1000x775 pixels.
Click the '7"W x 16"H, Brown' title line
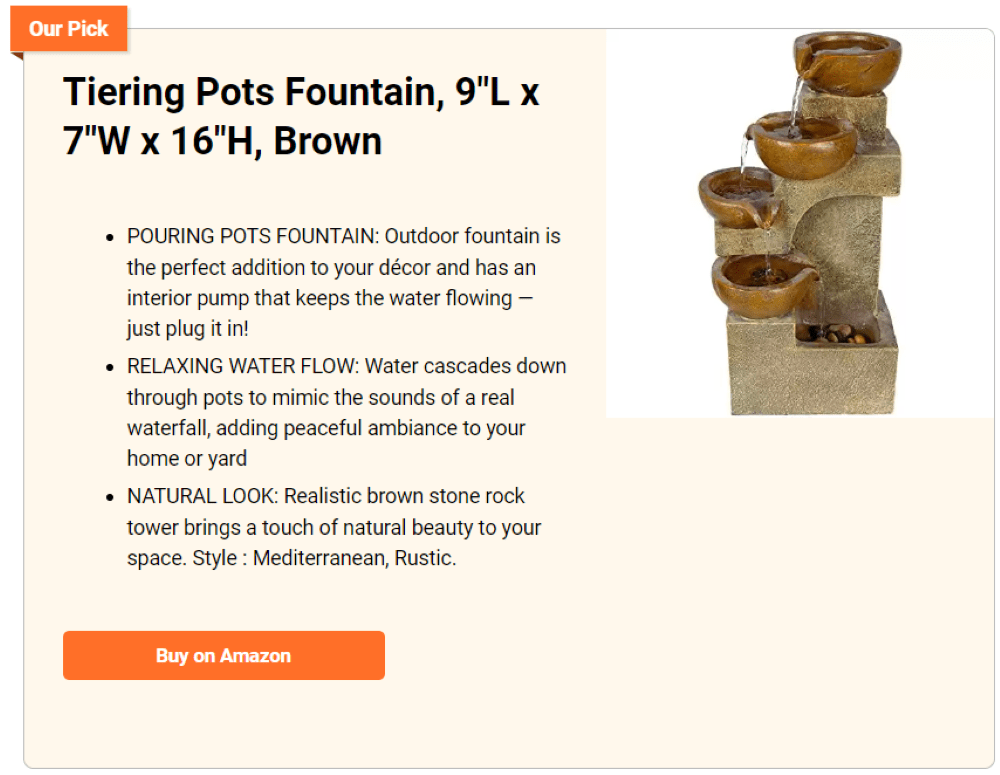(223, 141)
